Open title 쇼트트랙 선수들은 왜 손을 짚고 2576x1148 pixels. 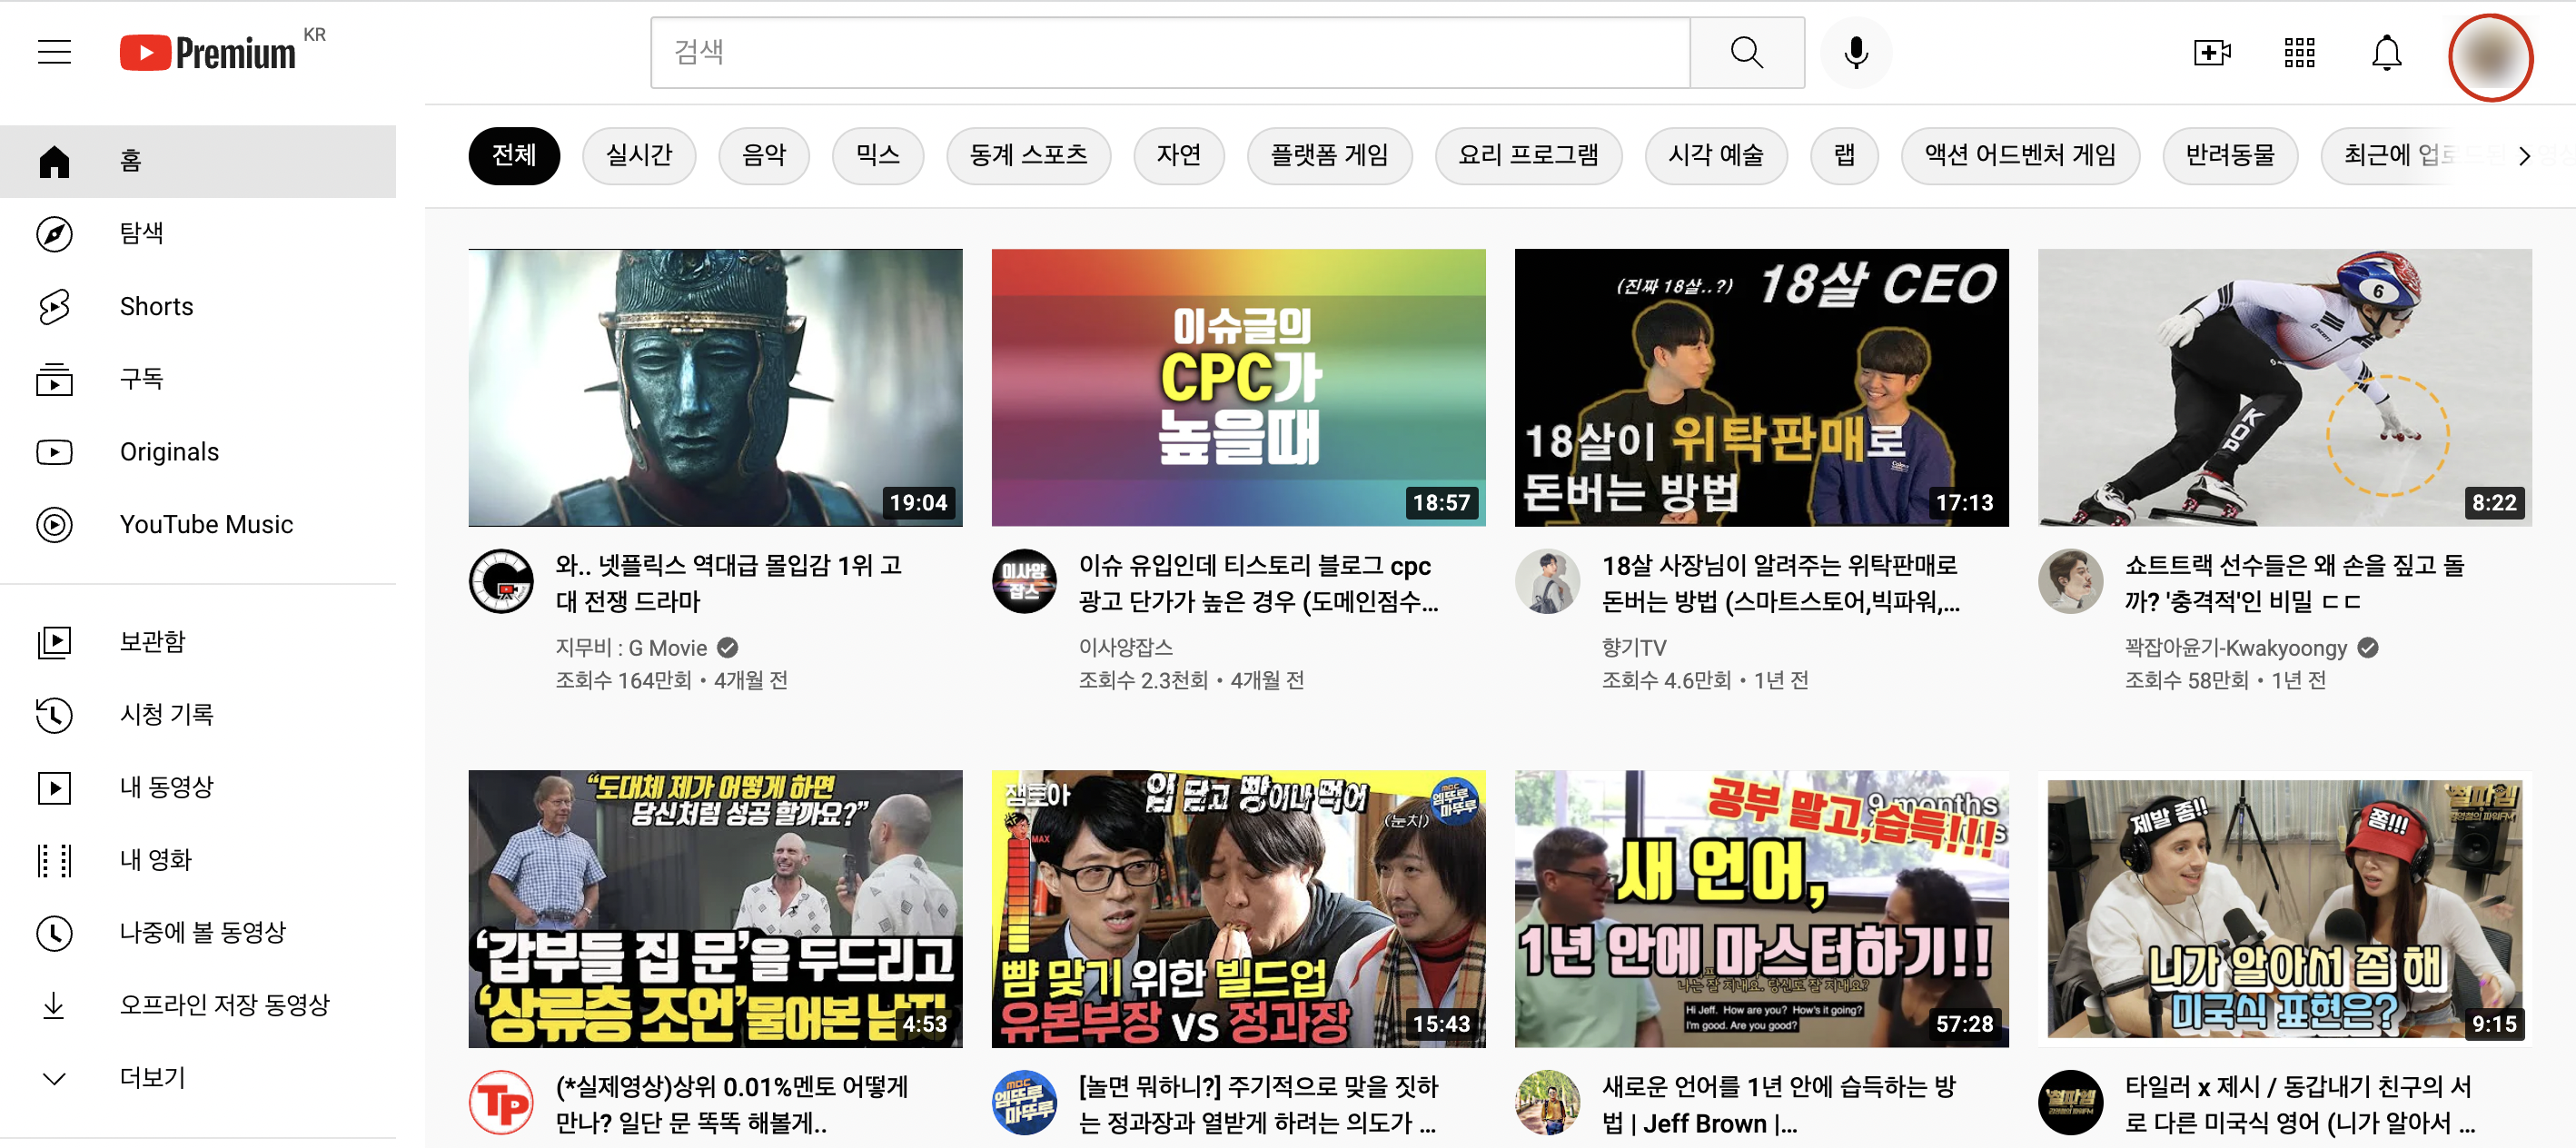2294,583
